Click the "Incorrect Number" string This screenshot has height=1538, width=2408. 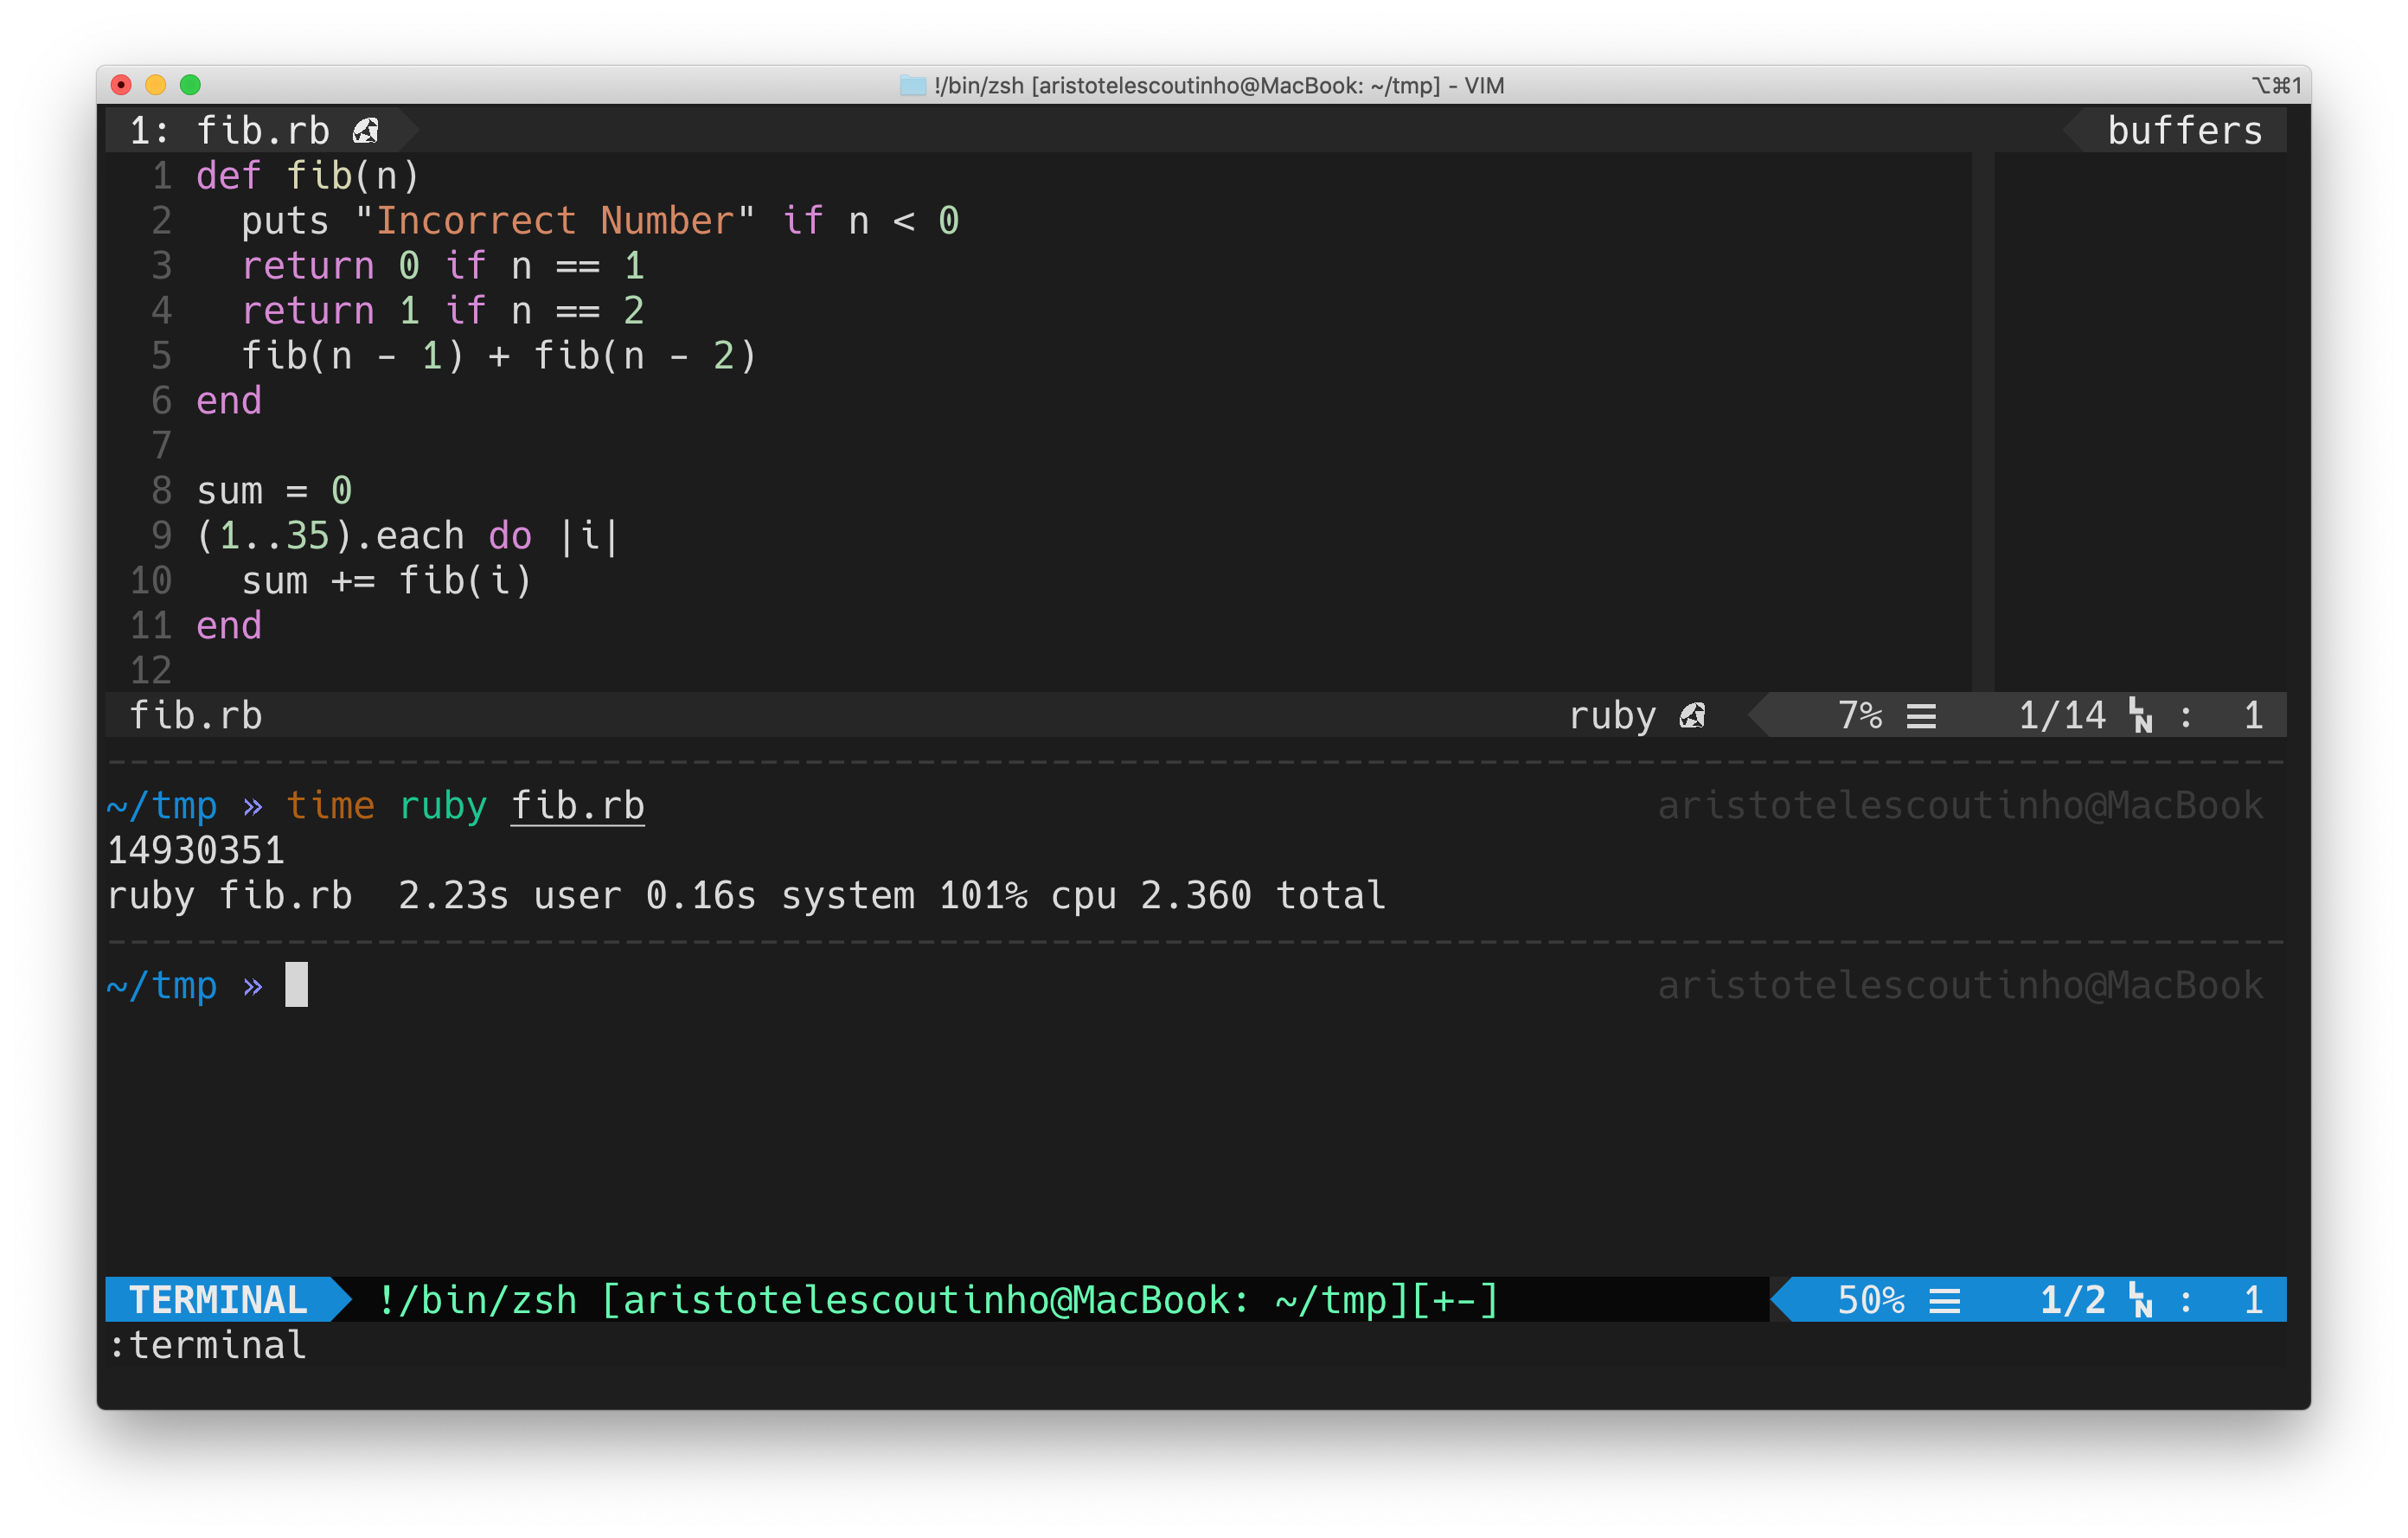(x=555, y=221)
